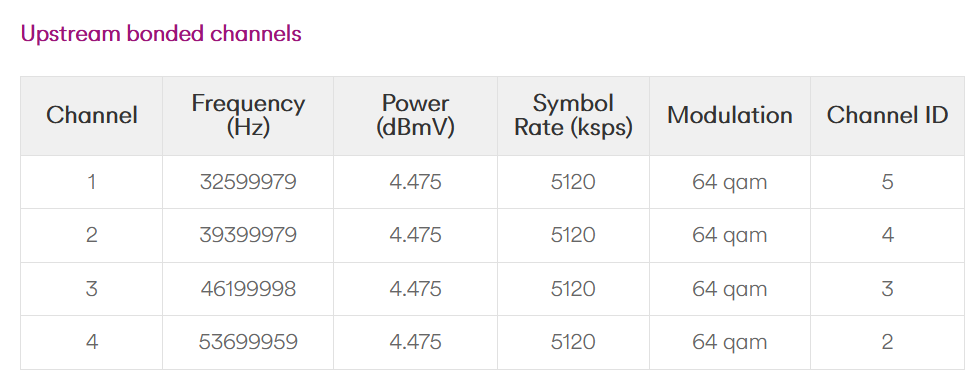The width and height of the screenshot is (972, 381).
Task: Select the Modulation column header
Action: click(x=730, y=115)
